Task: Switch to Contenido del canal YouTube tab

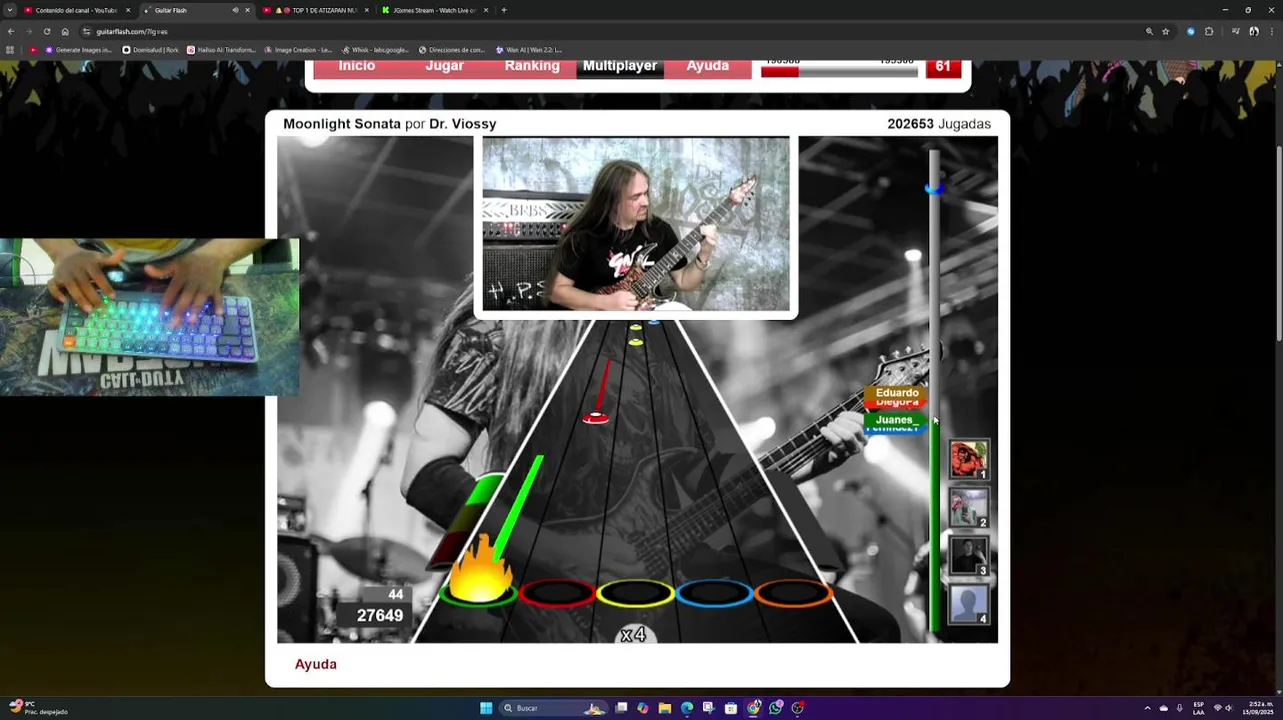Action: pos(77,10)
